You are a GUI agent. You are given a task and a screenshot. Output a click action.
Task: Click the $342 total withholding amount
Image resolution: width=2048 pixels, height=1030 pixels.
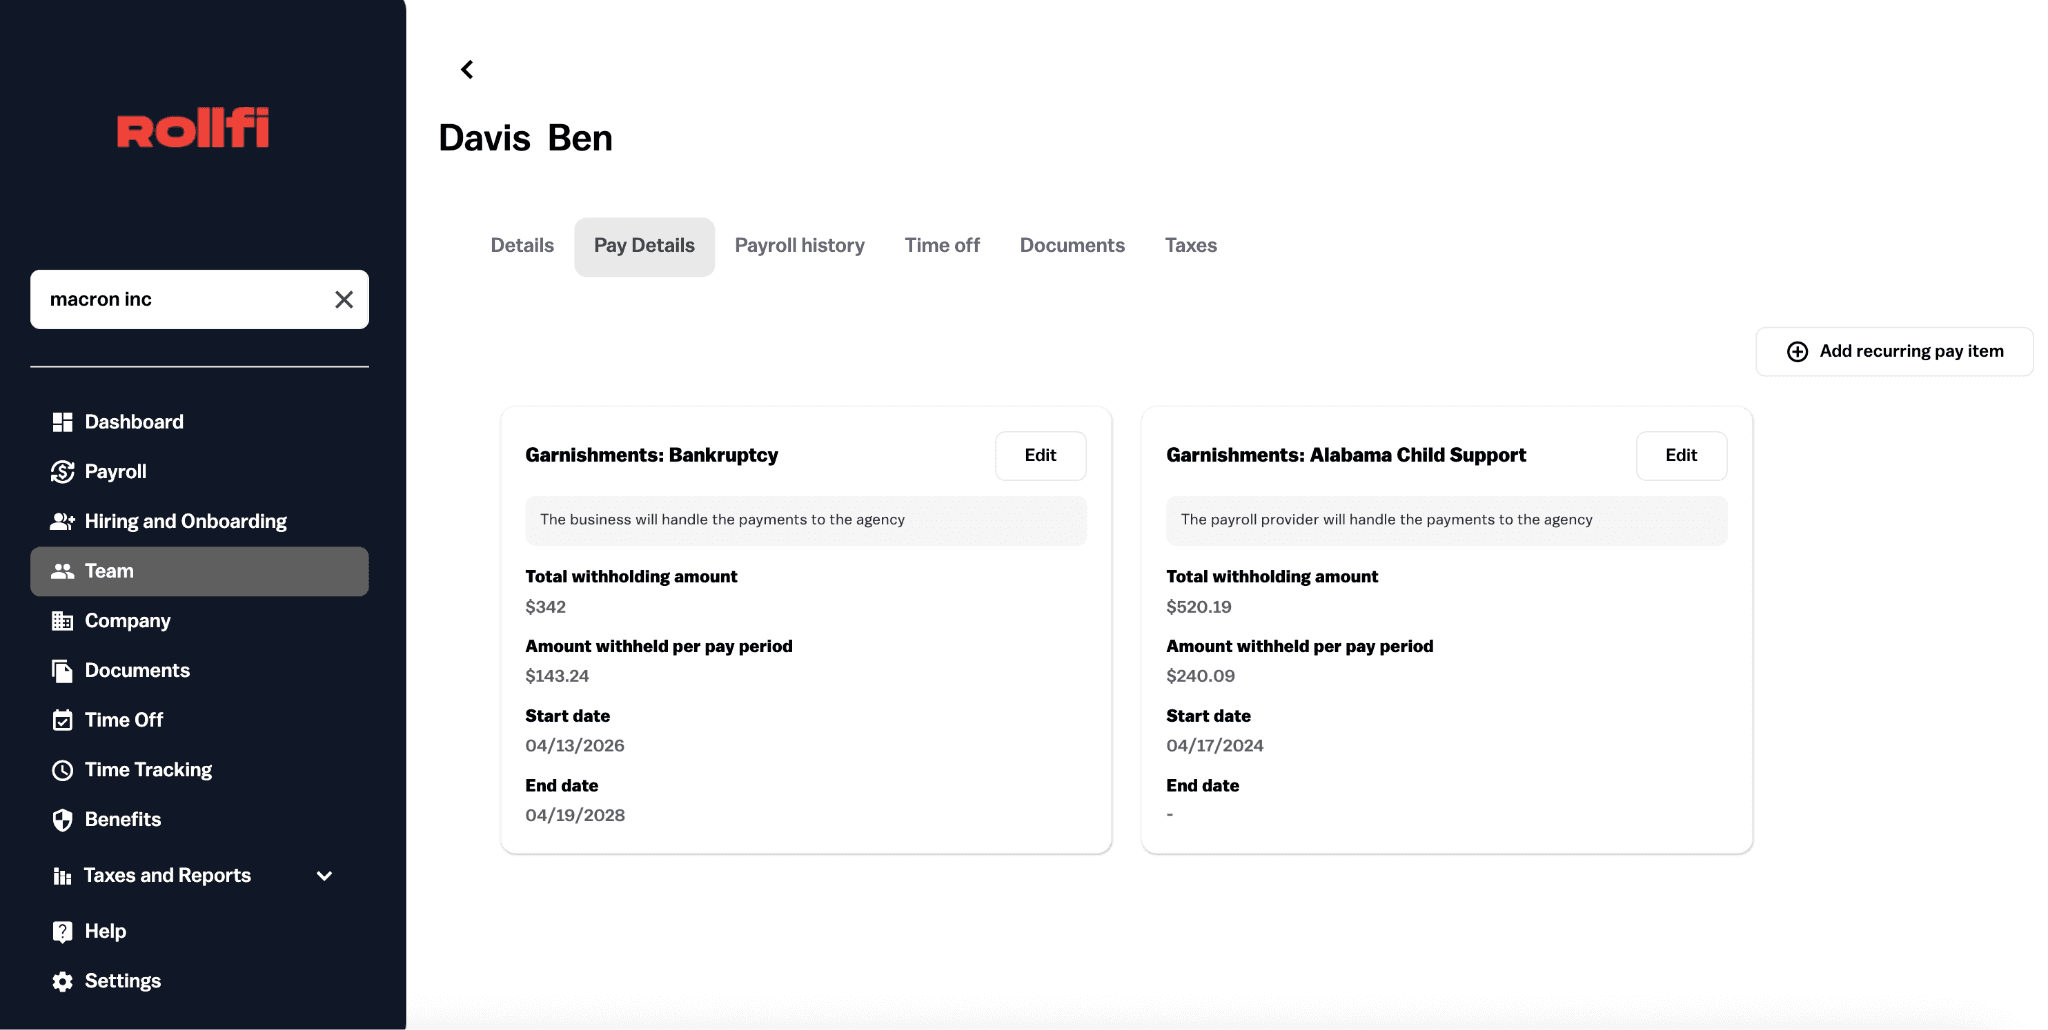(x=546, y=607)
